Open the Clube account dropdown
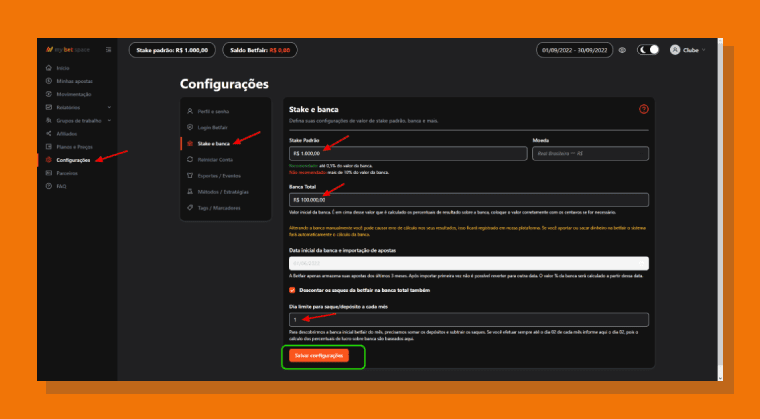This screenshot has width=760, height=419. [x=688, y=50]
